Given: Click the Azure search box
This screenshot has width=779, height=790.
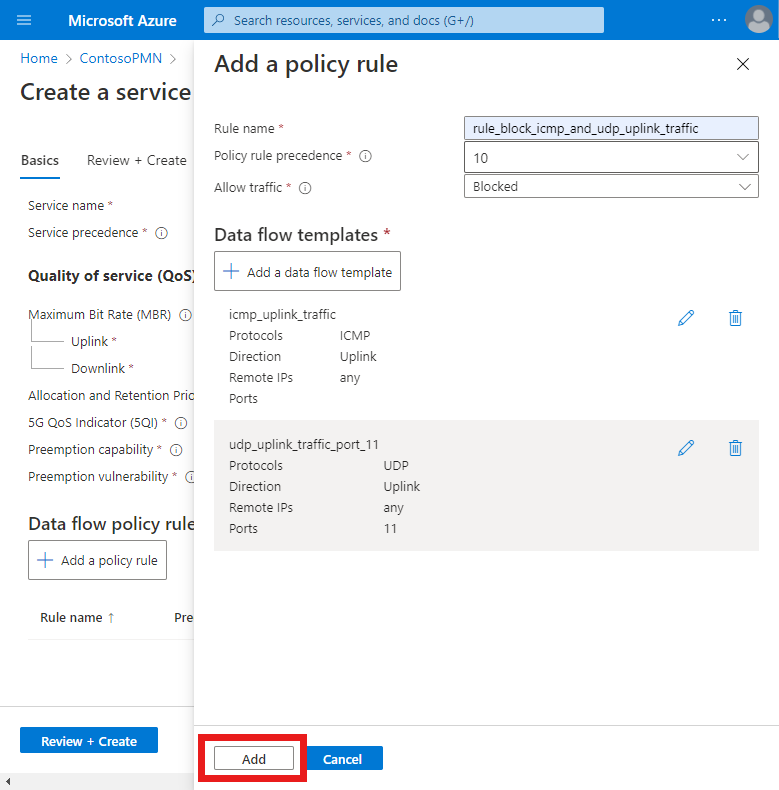Looking at the screenshot, I should coord(404,20).
